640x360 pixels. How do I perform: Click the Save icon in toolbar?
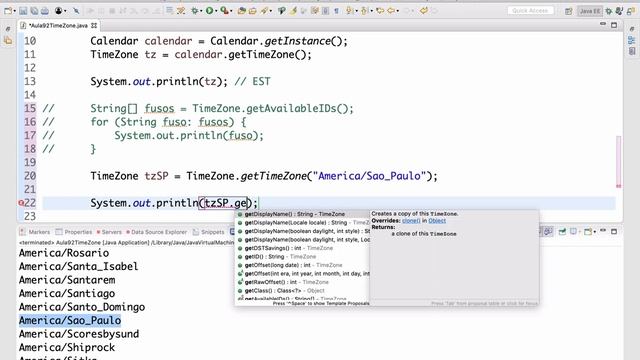click(23, 11)
